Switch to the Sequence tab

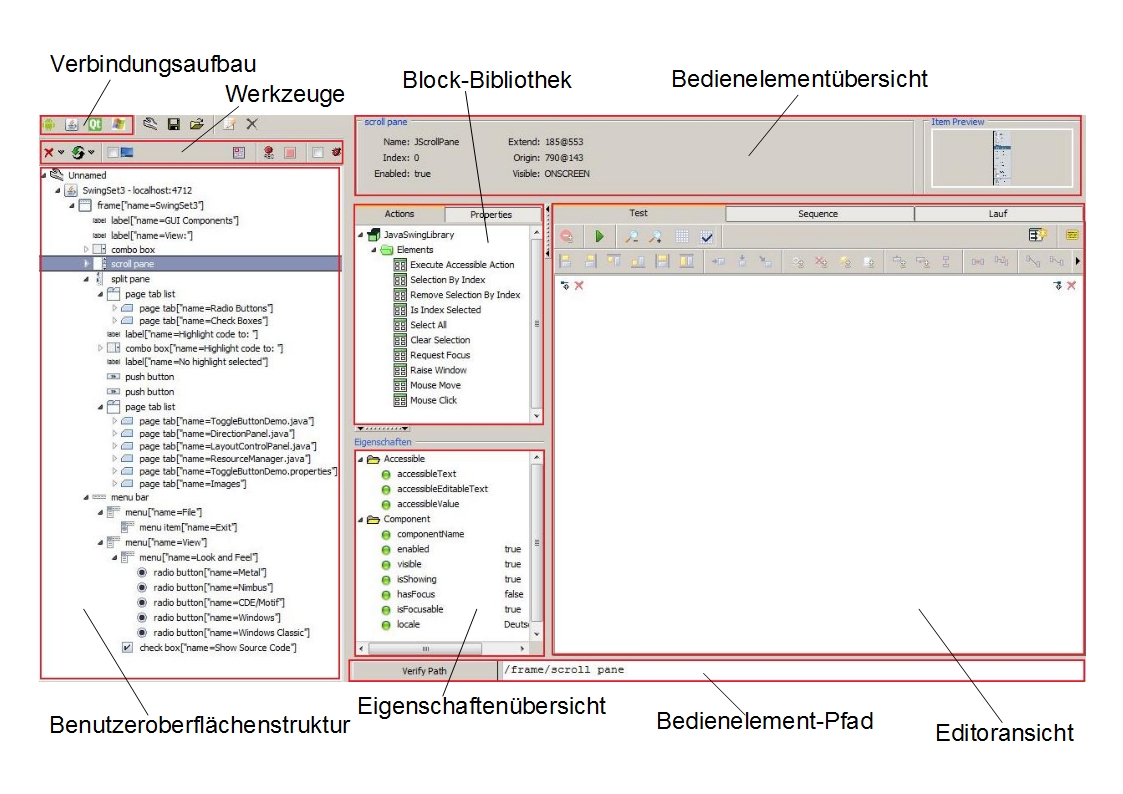point(817,213)
